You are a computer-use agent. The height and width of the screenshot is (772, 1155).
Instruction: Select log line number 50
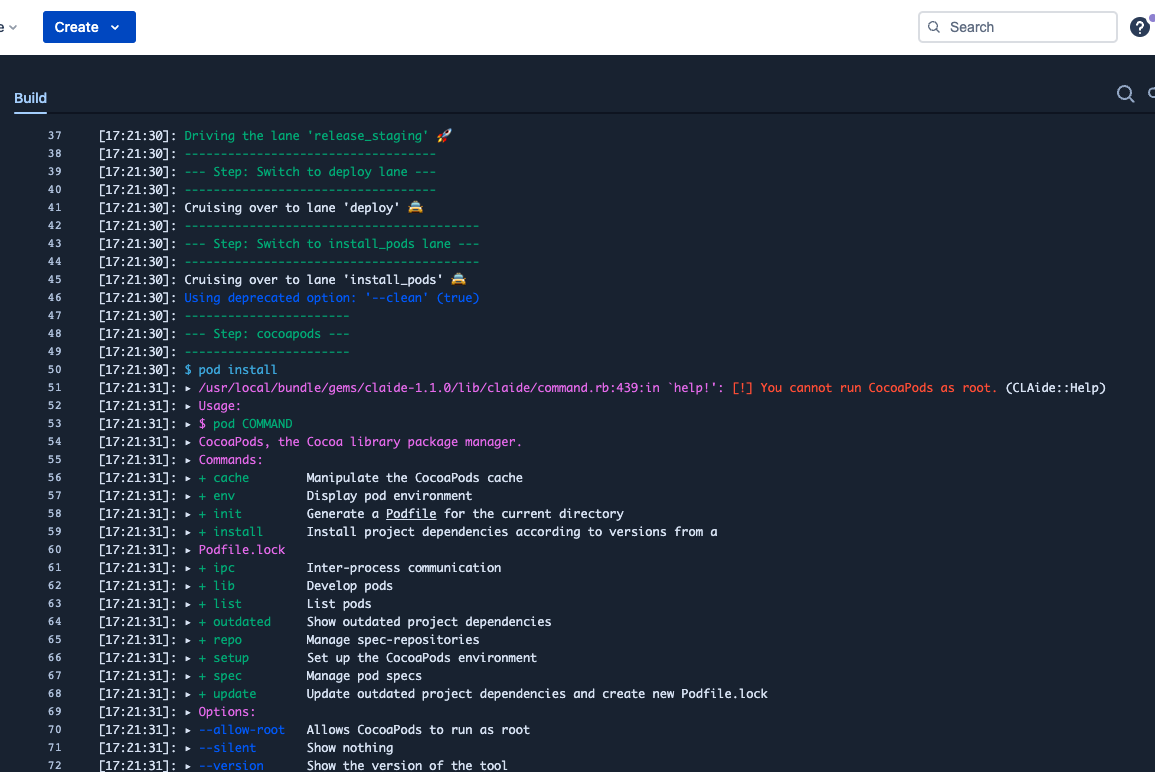tap(55, 370)
